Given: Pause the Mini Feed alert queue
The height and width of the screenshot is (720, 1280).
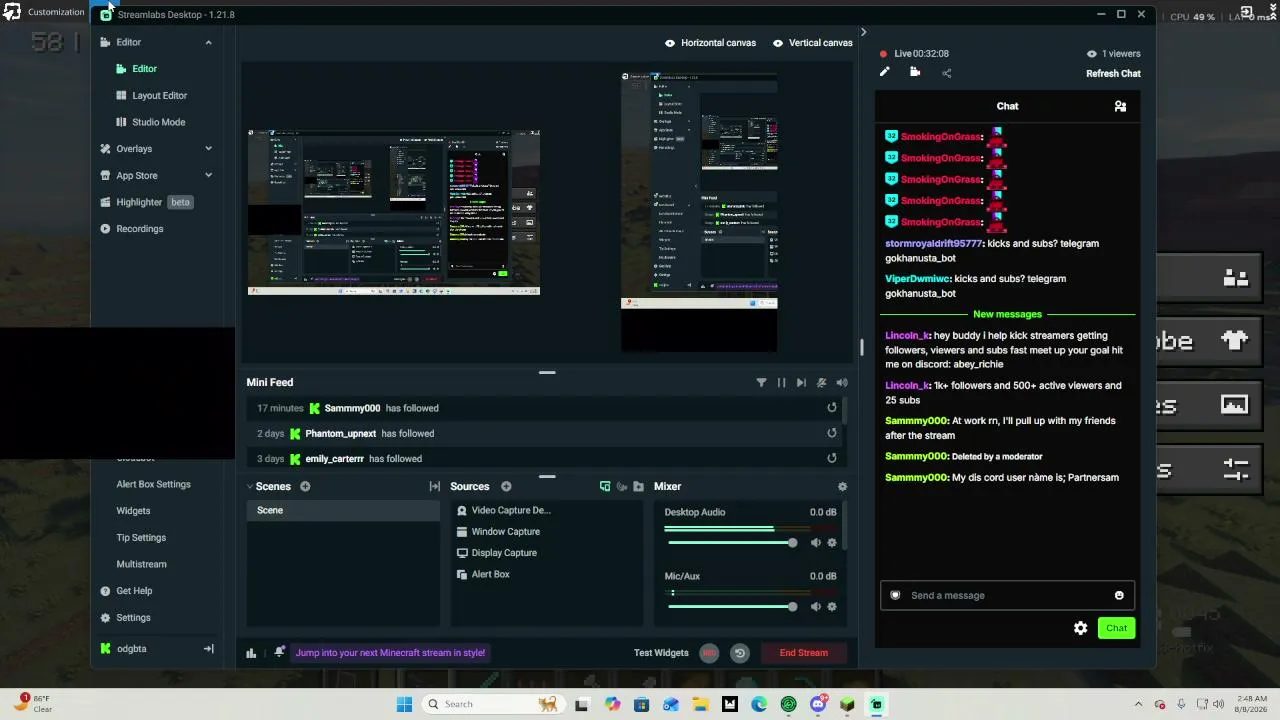Looking at the screenshot, I should (781, 383).
